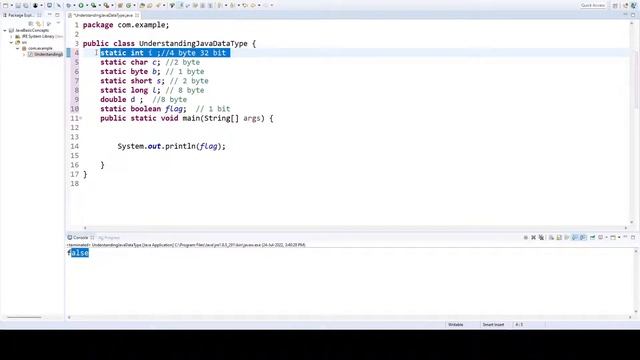Click the Search flashlight toolbar icon
Viewport: 640px width, 360px height.
point(158,5)
